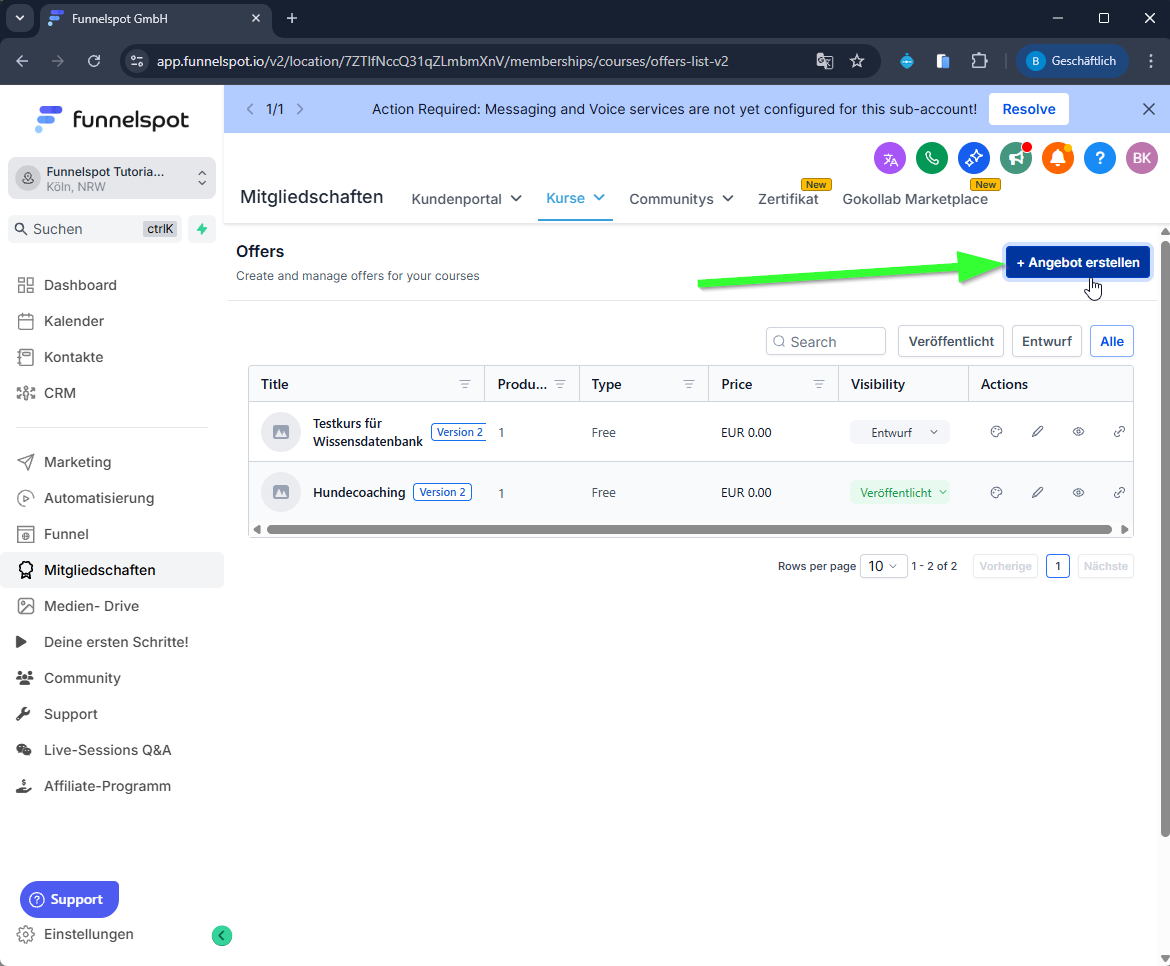This screenshot has width=1170, height=966.
Task: Focus the offers Search field
Action: click(825, 341)
